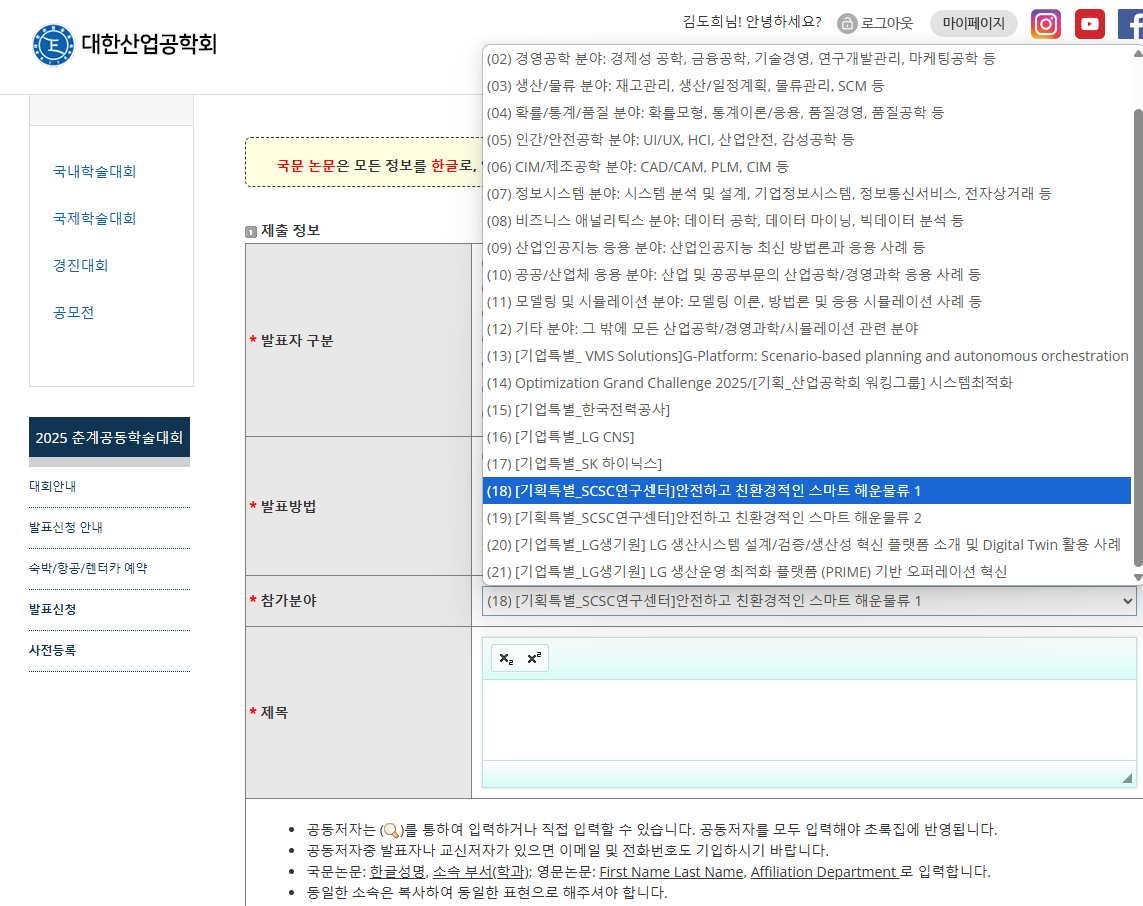Expand the 참가분야 dropdown
This screenshot has height=906, width=1143.
[809, 601]
